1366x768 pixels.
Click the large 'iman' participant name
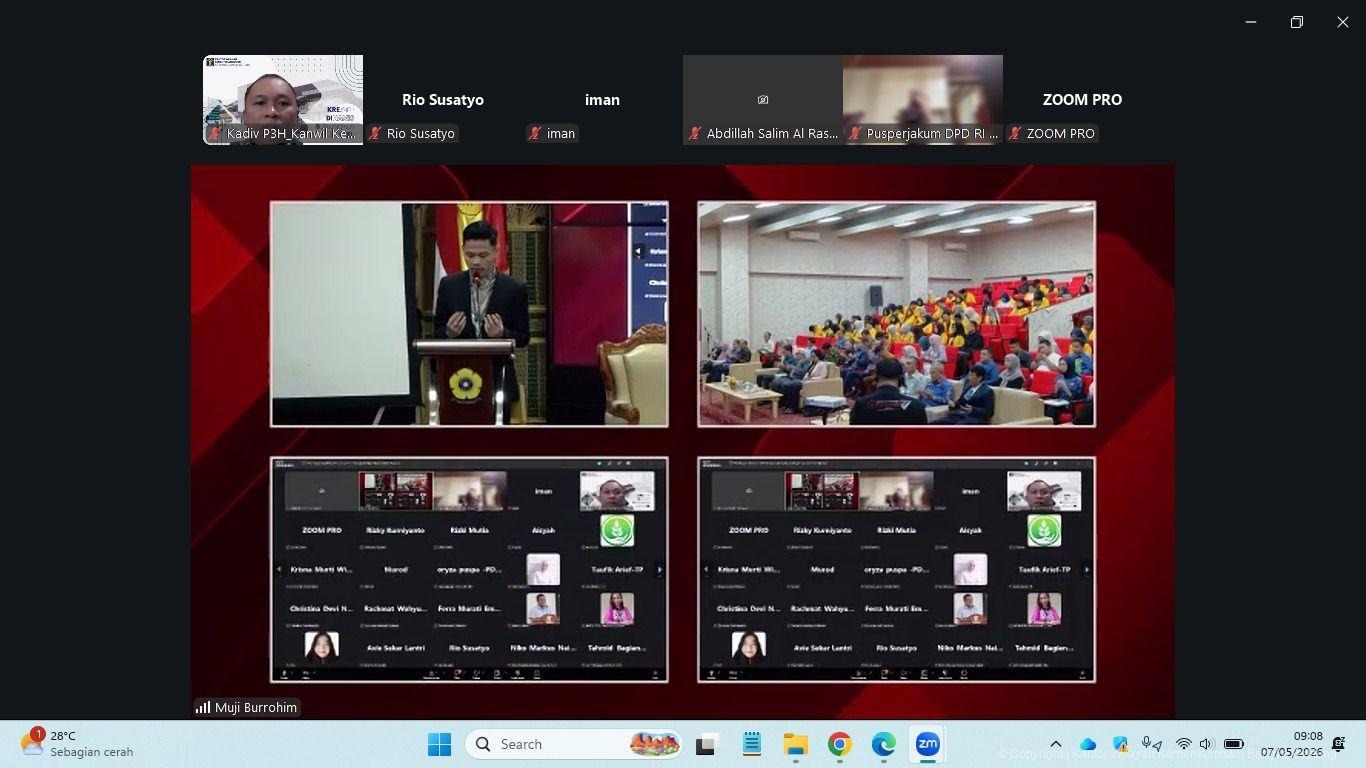coord(602,100)
